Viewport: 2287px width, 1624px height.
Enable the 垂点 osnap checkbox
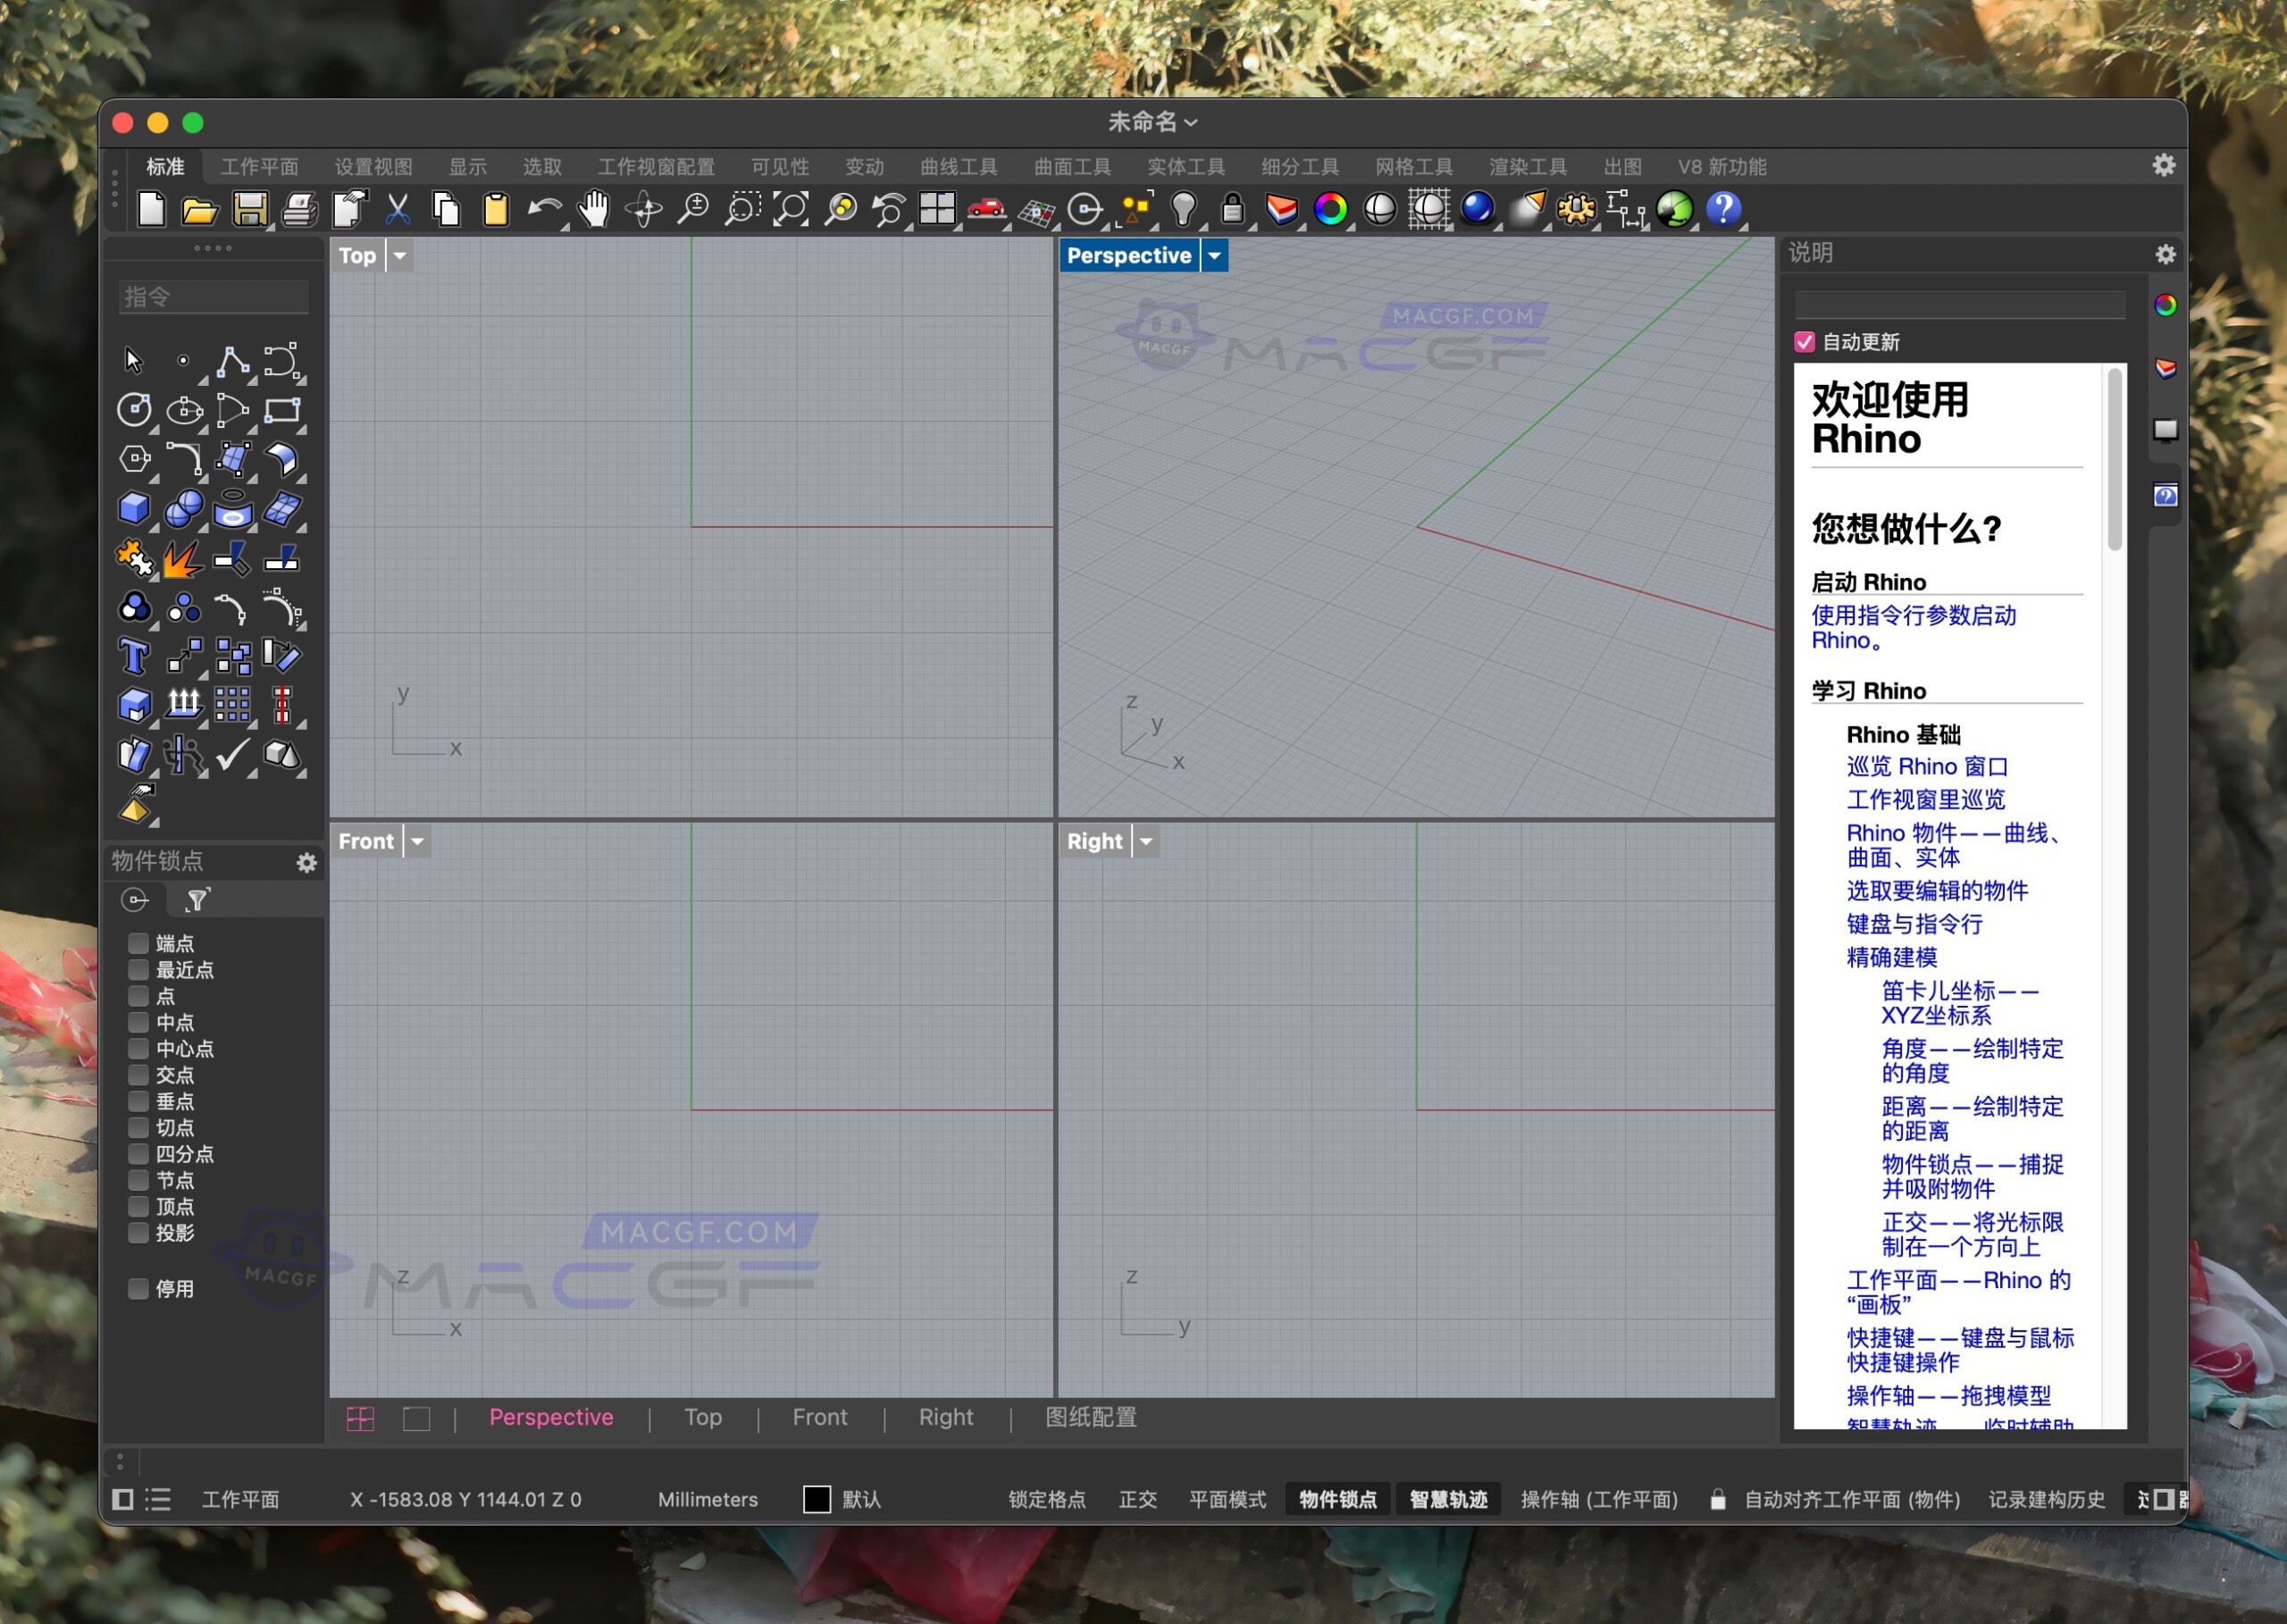point(138,1101)
